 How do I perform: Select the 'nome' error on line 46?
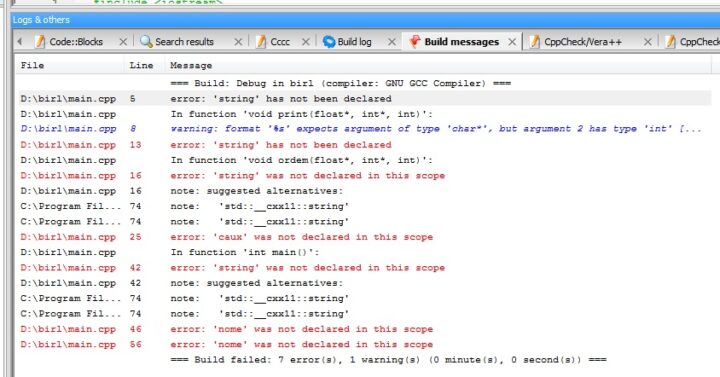point(363,329)
